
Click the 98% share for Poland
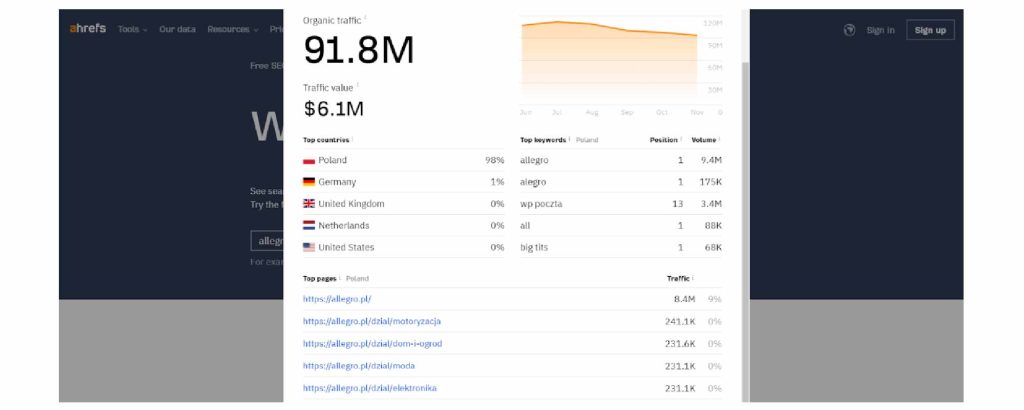[494, 161]
